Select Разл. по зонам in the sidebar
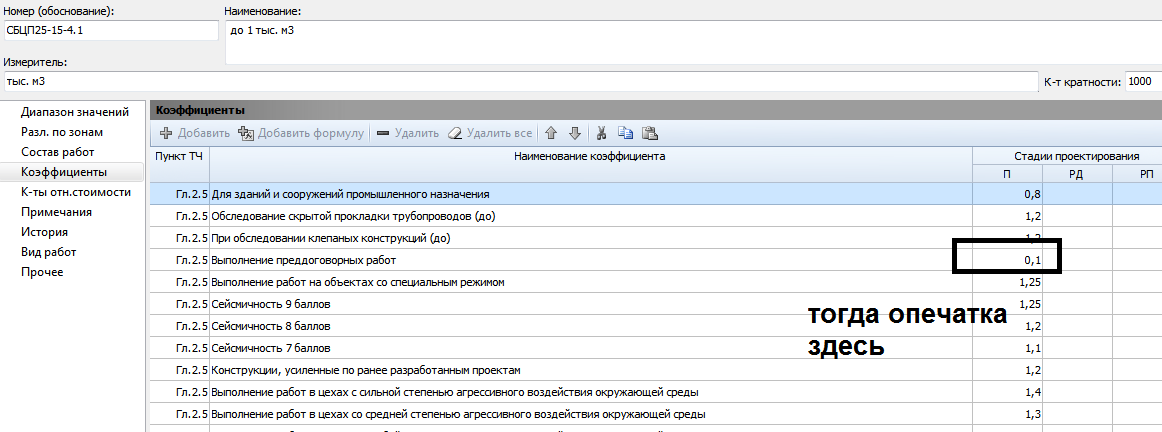 pos(62,132)
